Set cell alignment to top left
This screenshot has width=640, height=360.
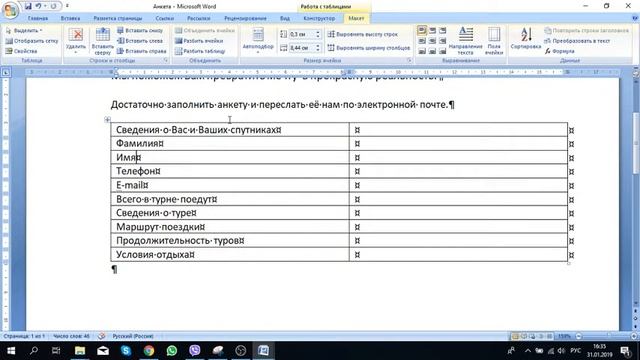coord(422,31)
